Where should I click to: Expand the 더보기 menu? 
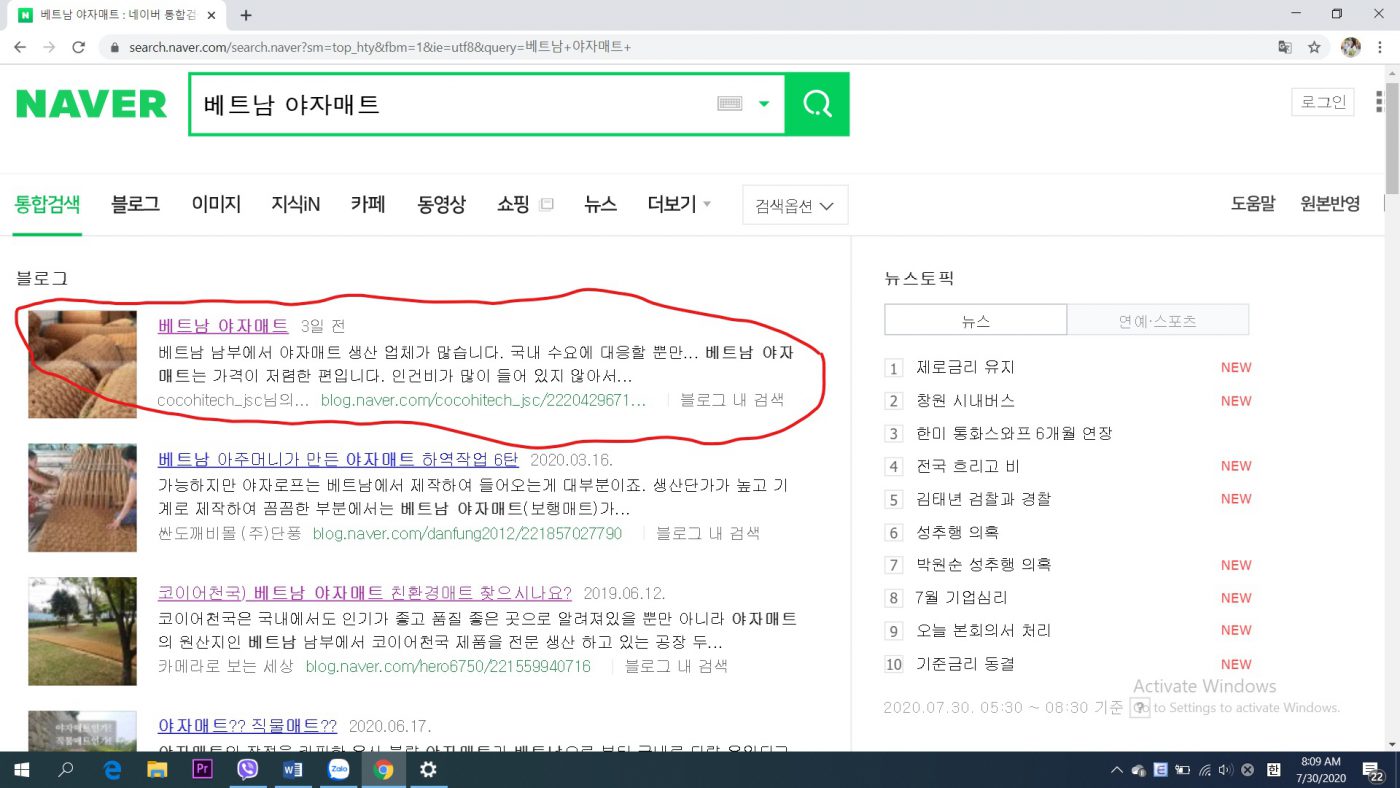click(679, 204)
